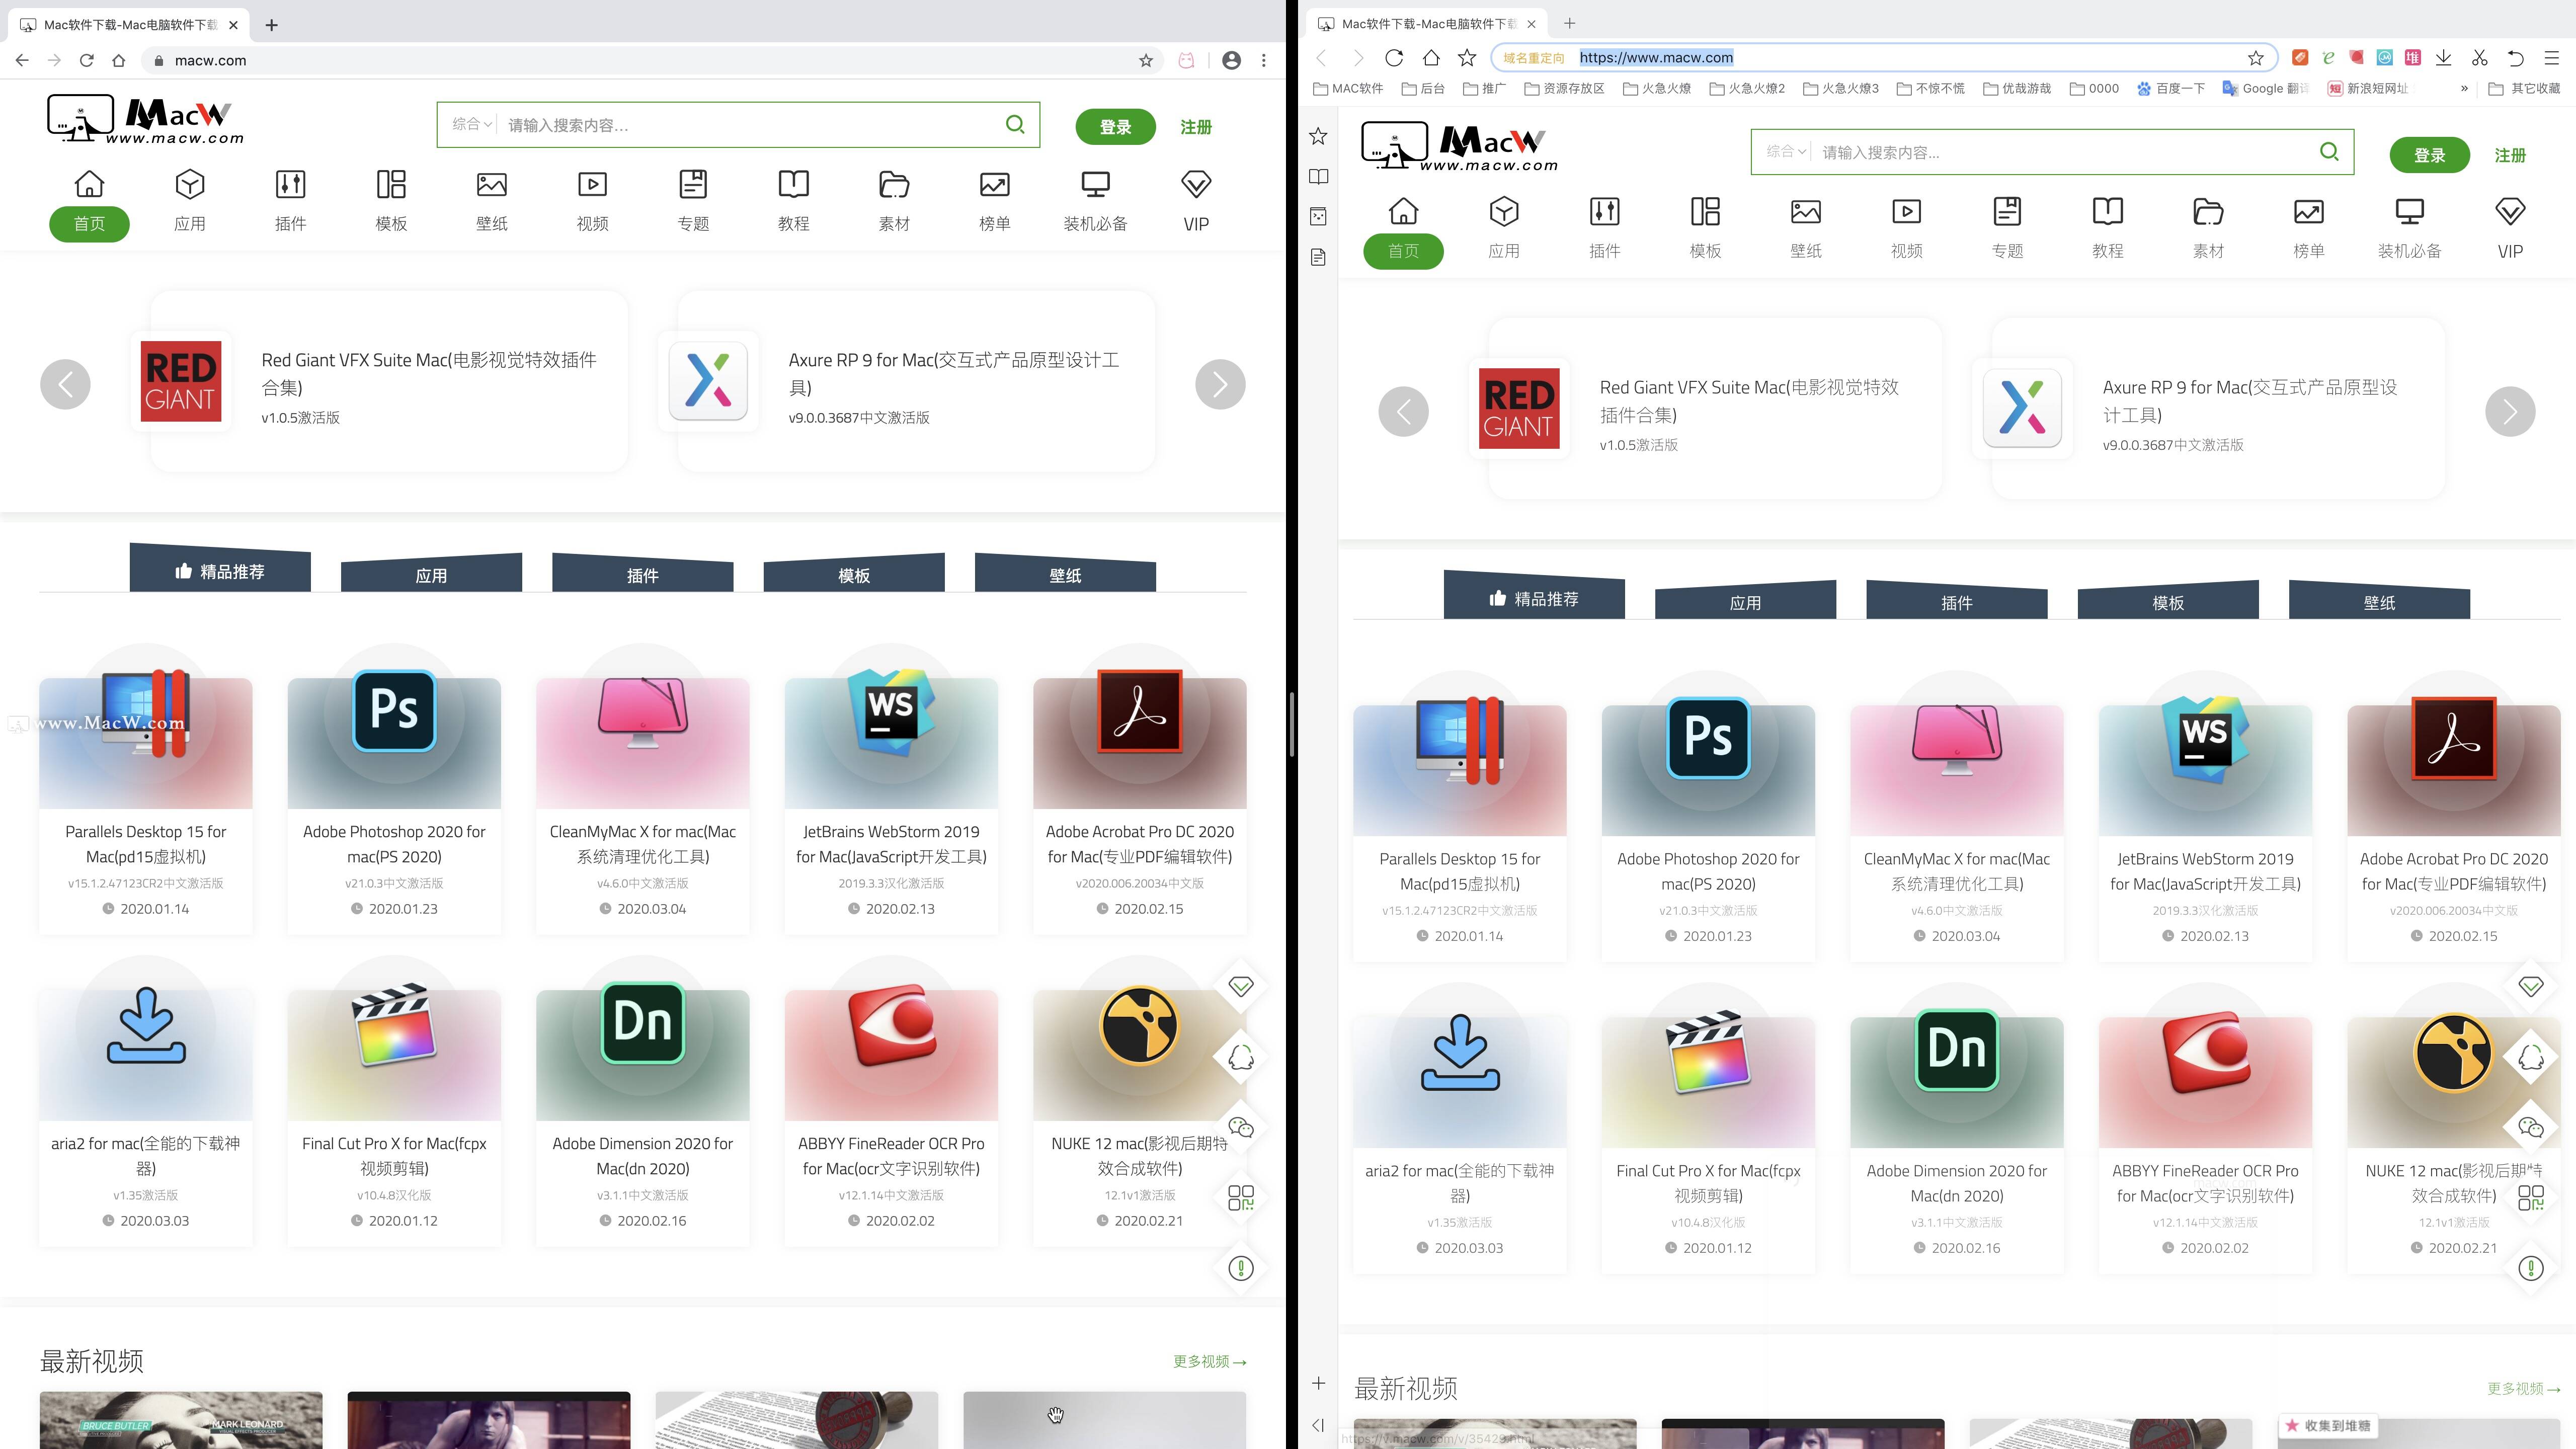
Task: Expand the 综合 search category dropdown on left
Action: (x=471, y=125)
